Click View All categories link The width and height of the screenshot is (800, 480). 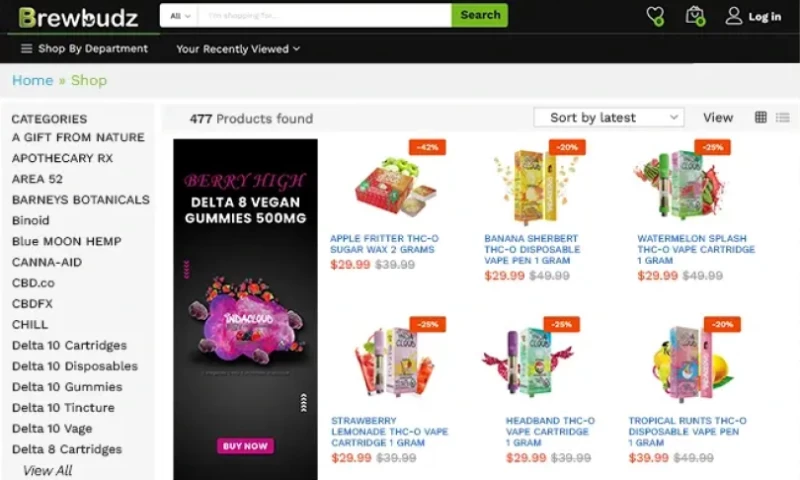(47, 470)
